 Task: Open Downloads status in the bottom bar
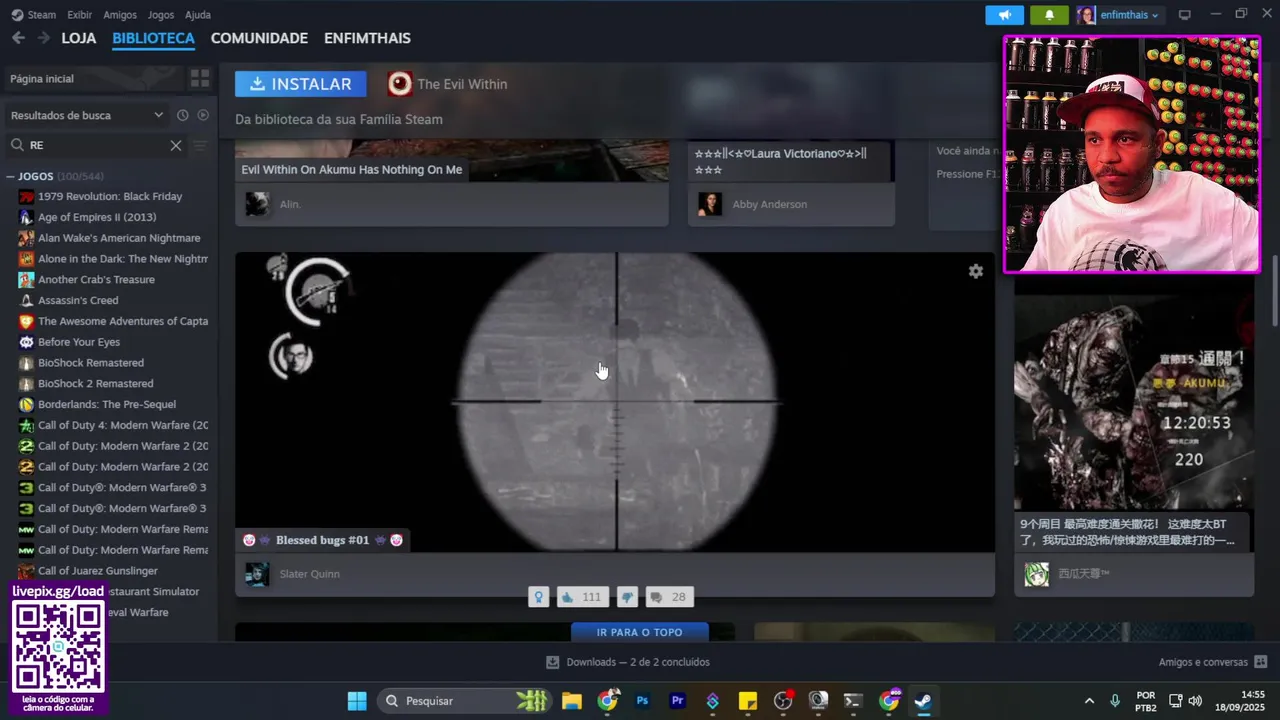[x=628, y=662]
